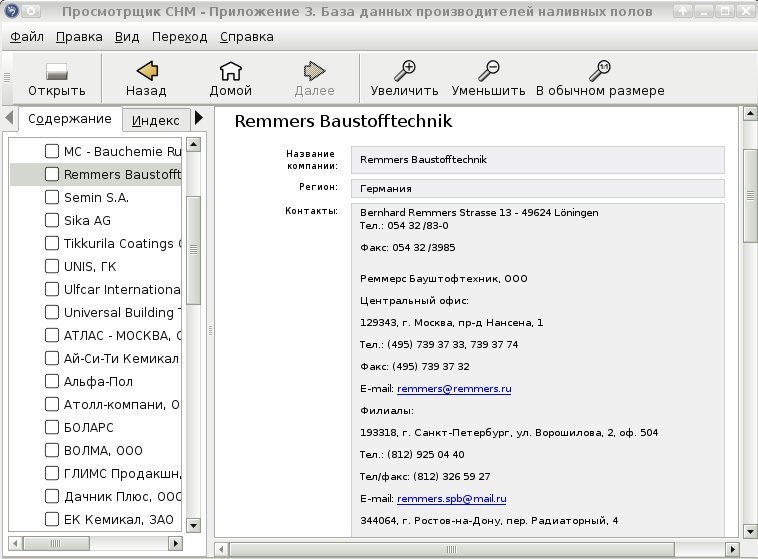758x559 pixels.
Task: Select the Дачник Плюс entry
Action: [122, 497]
